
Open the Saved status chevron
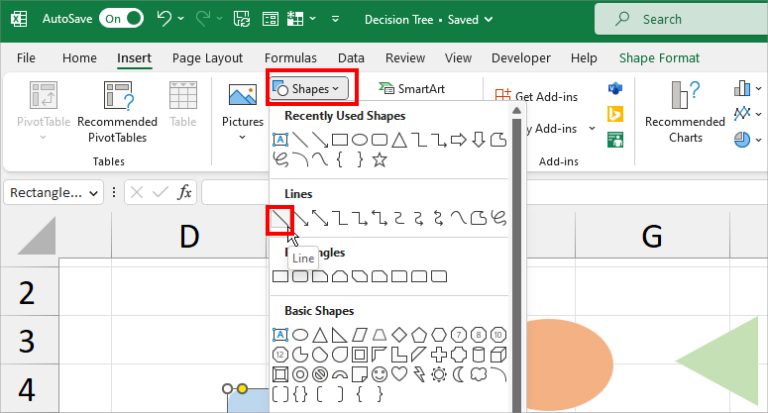click(x=488, y=20)
